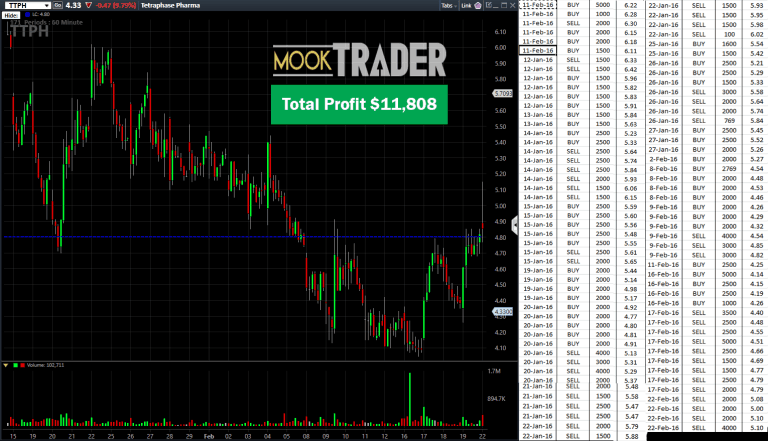Select the 4.66 price cell
This screenshot has height=441, width=768.
pyautogui.click(x=756, y=351)
